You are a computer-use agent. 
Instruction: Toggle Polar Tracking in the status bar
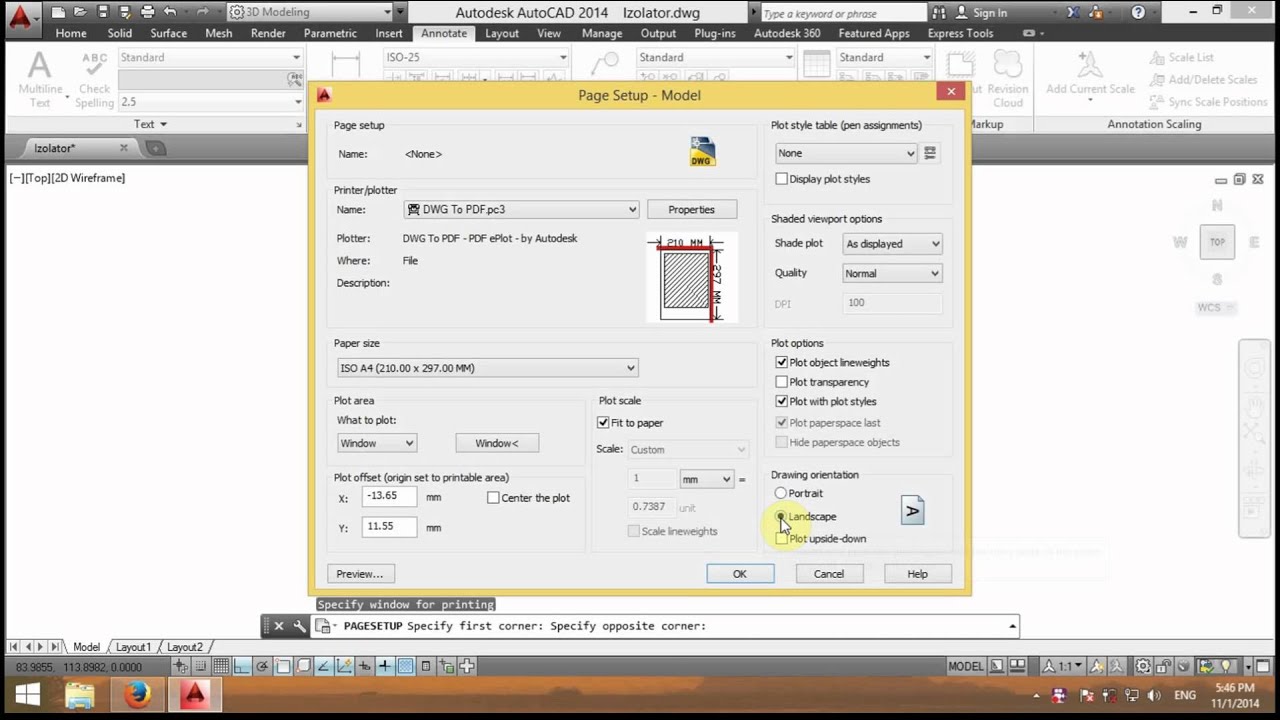pyautogui.click(x=262, y=667)
